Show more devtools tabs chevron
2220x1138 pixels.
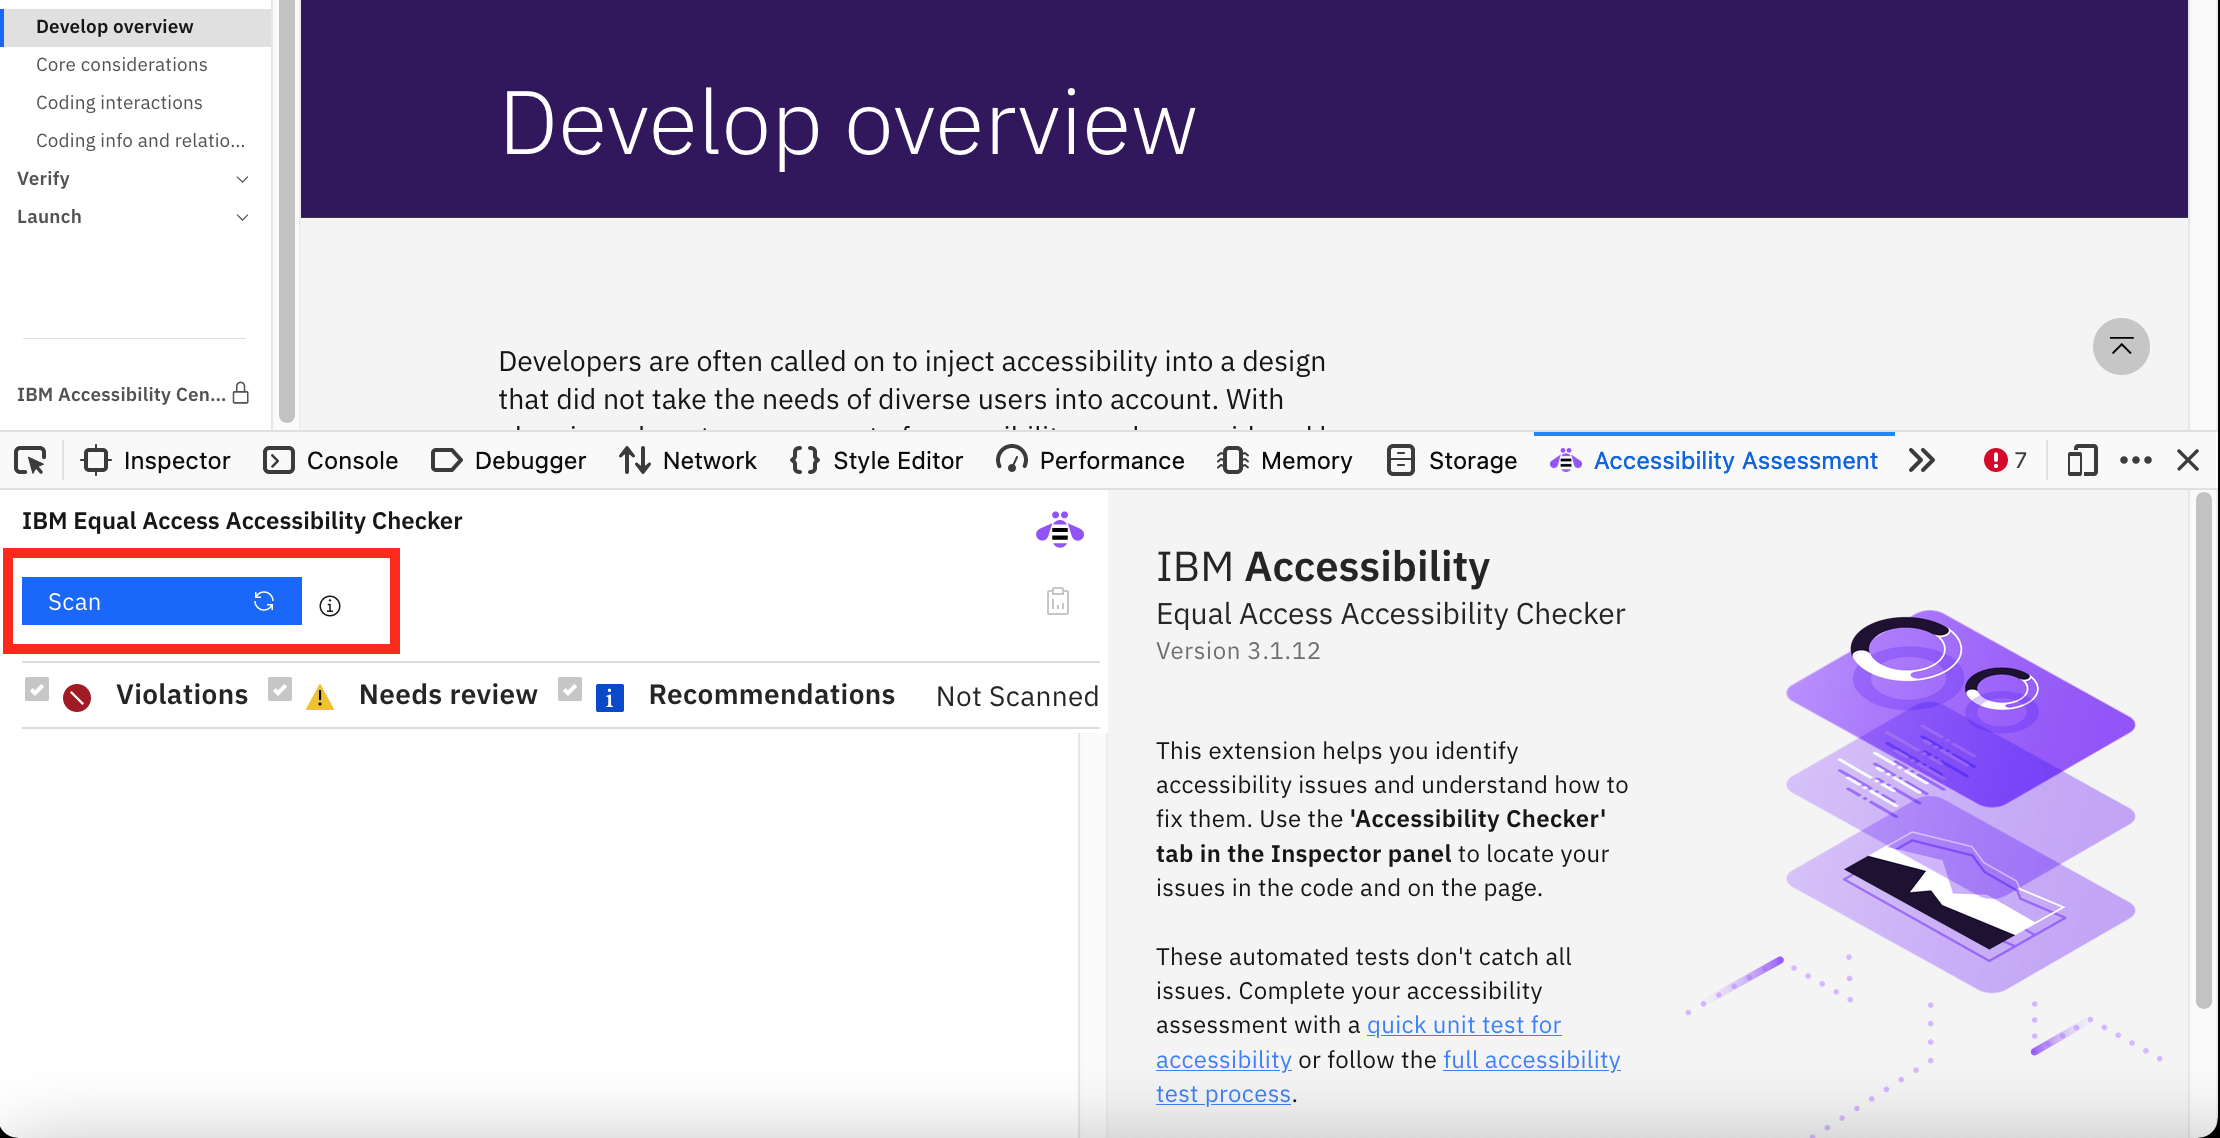pyautogui.click(x=1921, y=461)
